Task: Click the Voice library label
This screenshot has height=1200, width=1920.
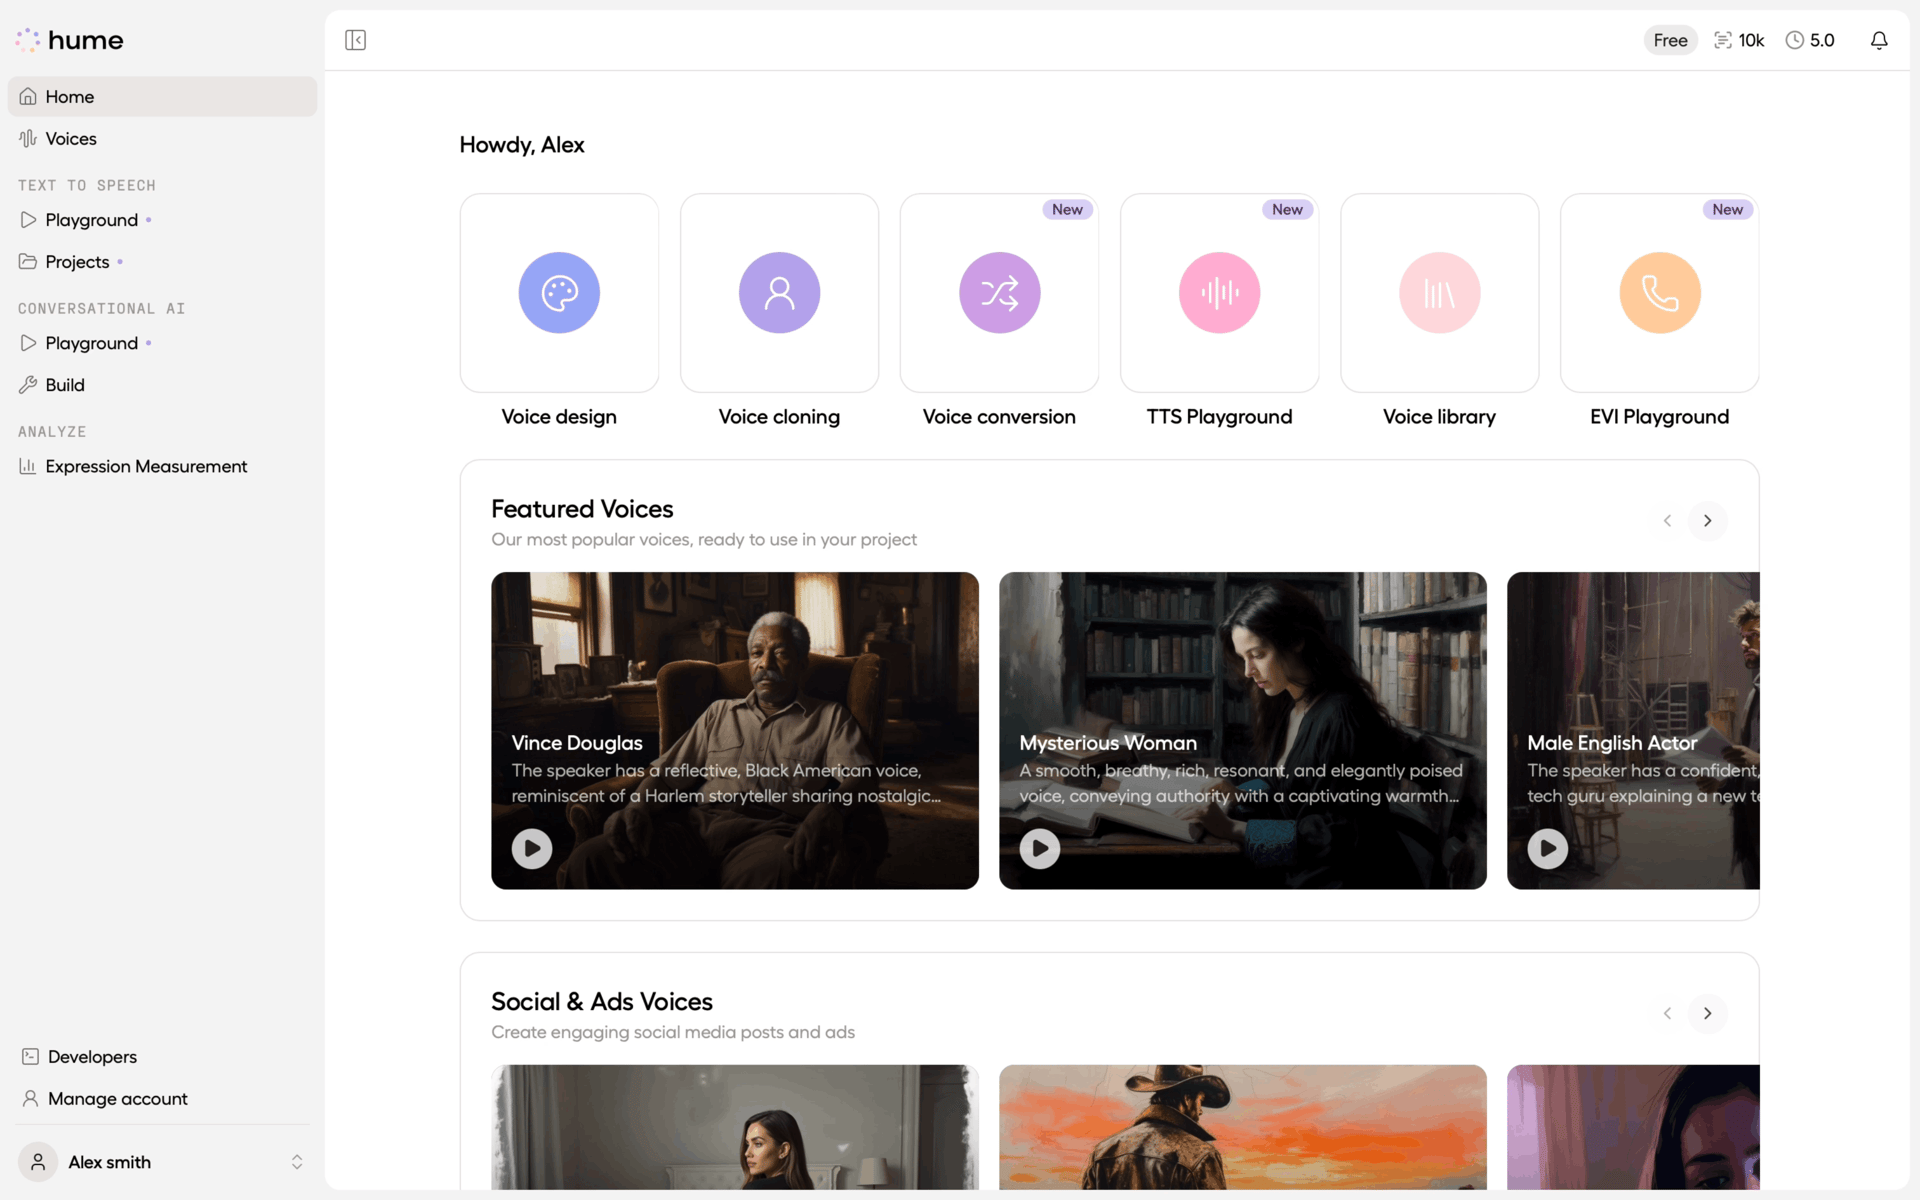Action: pos(1439,417)
